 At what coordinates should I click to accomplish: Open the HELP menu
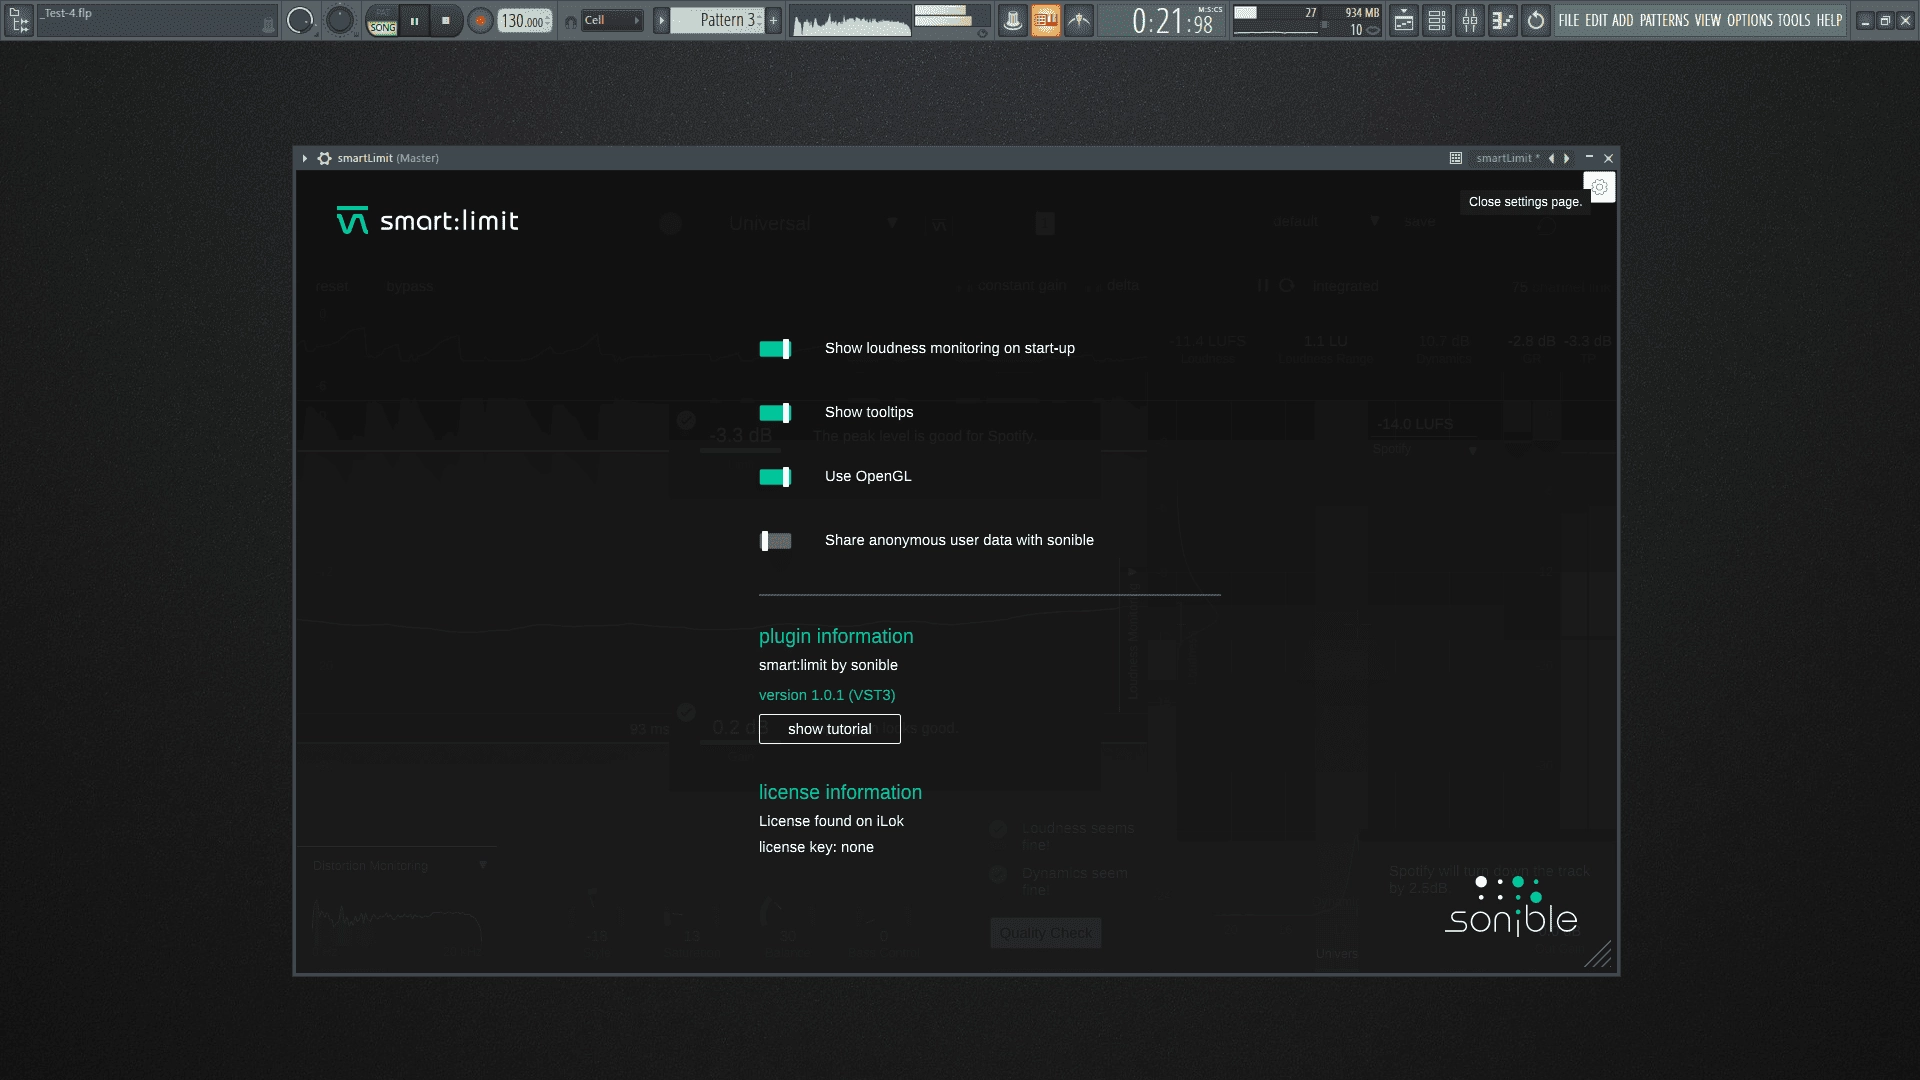pyautogui.click(x=1829, y=20)
